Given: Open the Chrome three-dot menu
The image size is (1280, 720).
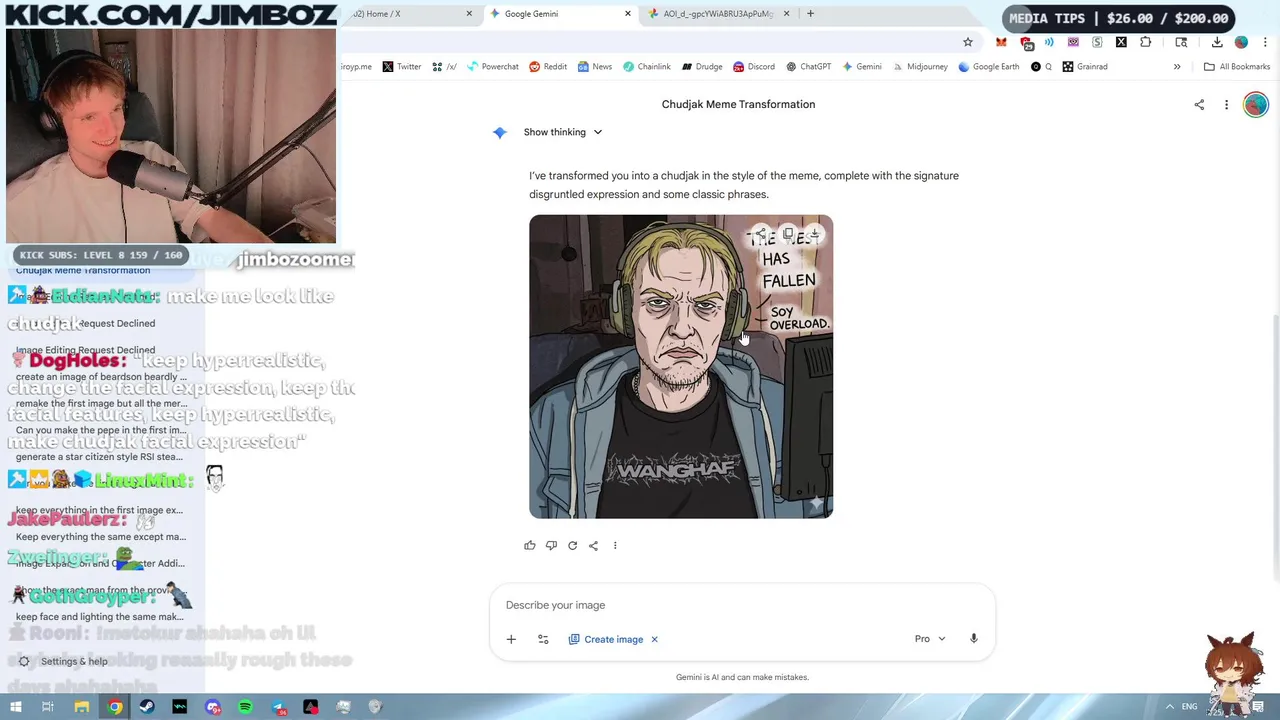Looking at the screenshot, I should pos(1265,42).
